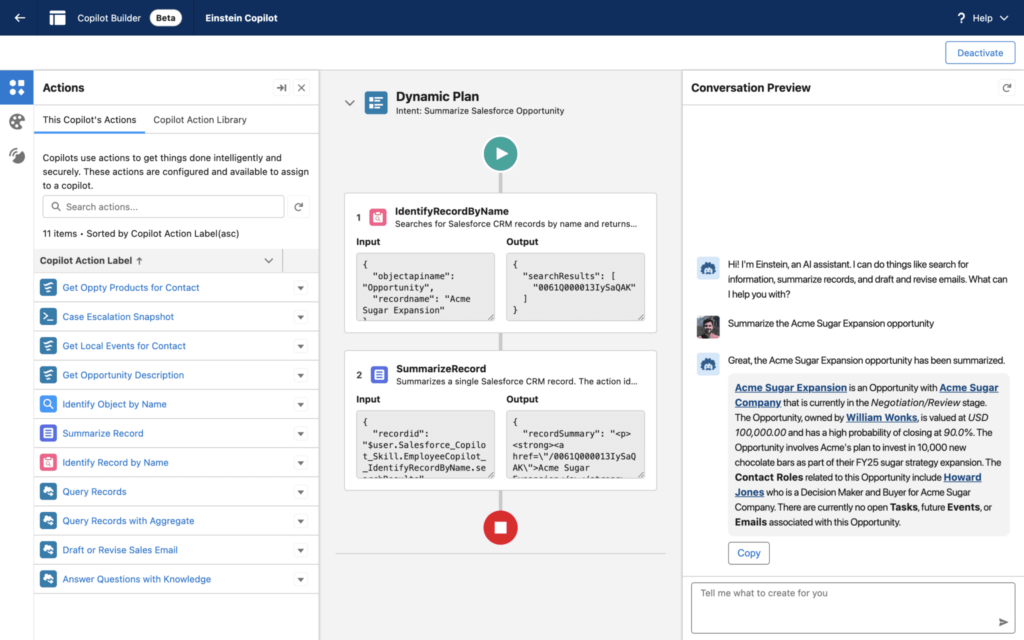Open dropdown for Summarize Record row
This screenshot has height=640, width=1024.
coord(300,434)
